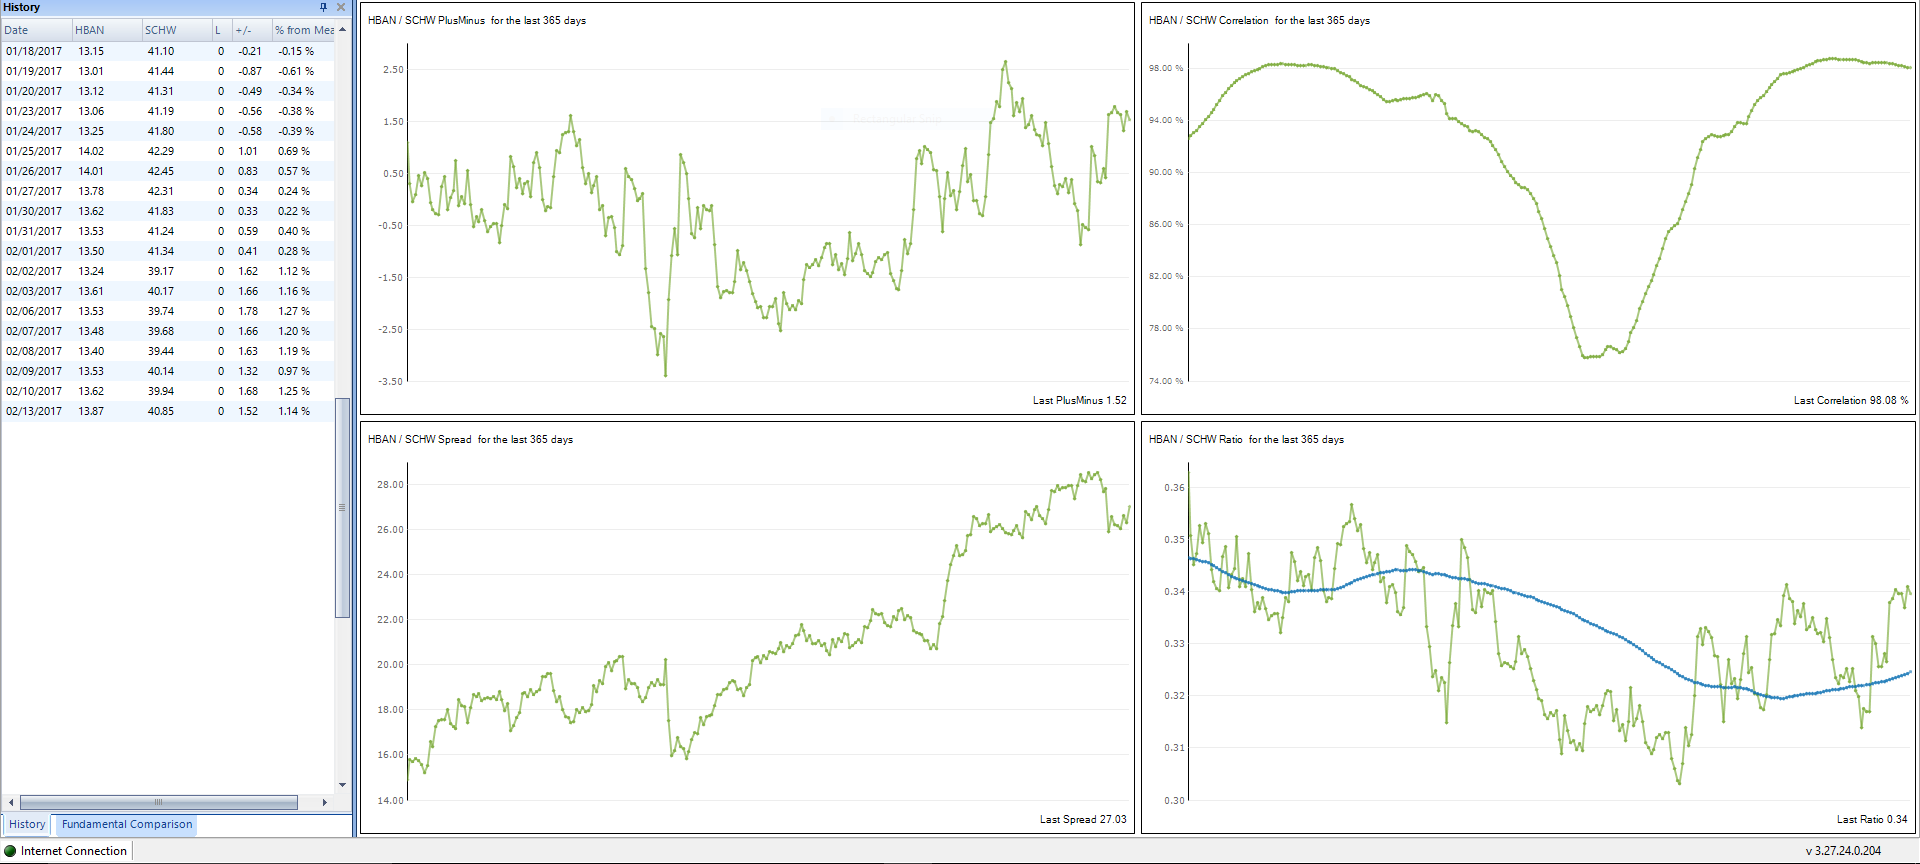Sort by the HBAN column header
This screenshot has width=1920, height=864.
coord(105,30)
